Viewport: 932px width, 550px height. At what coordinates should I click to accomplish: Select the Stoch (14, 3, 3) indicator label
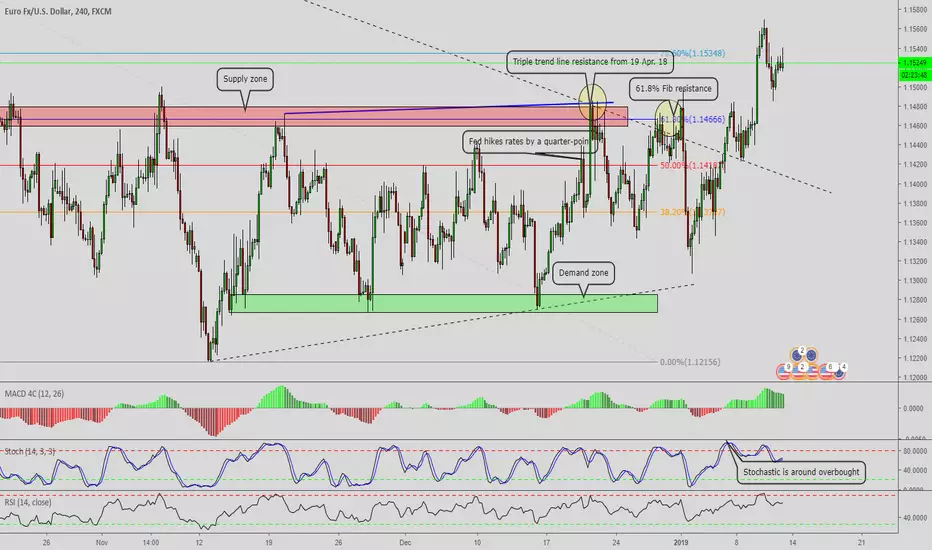click(30, 451)
